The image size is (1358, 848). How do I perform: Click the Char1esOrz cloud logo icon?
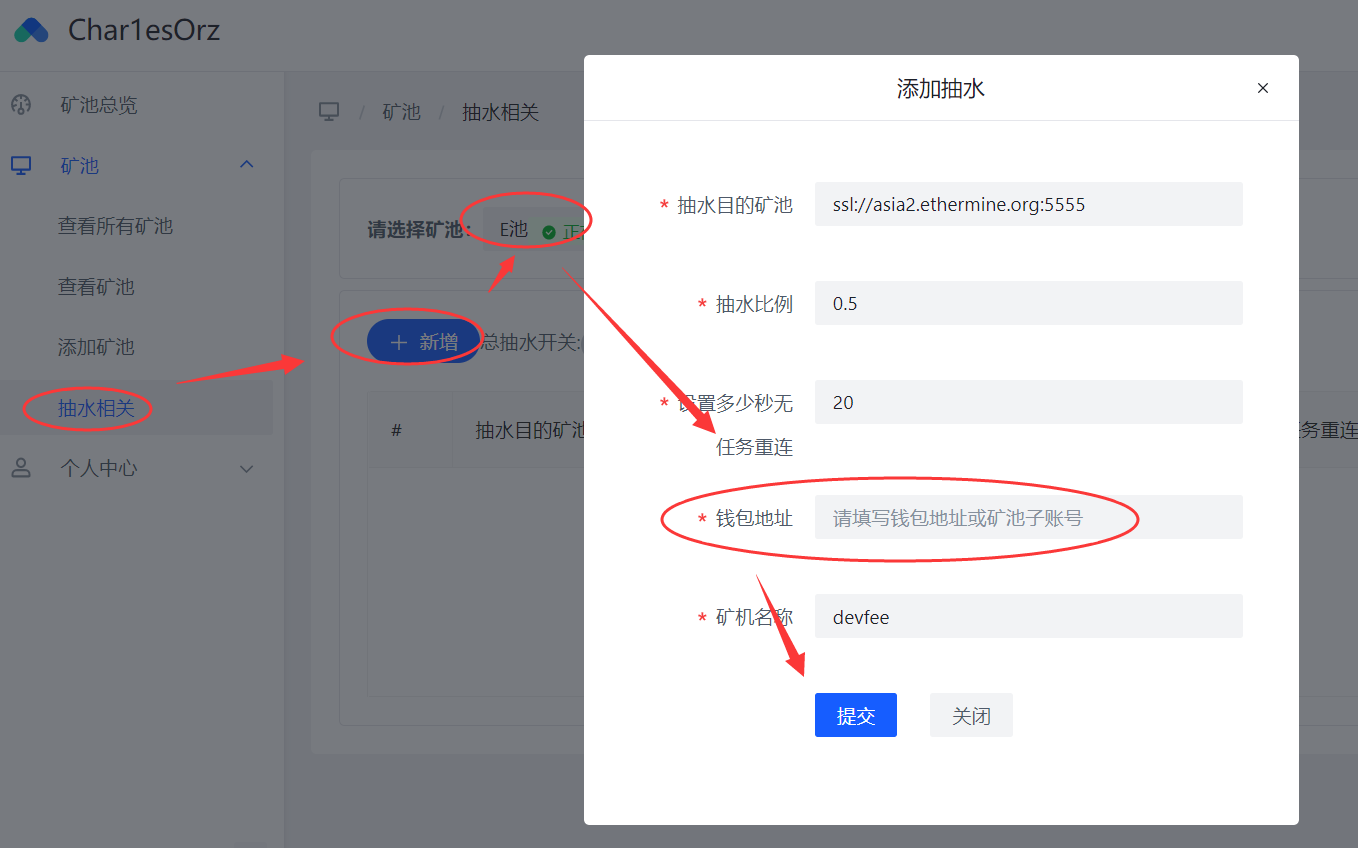31,30
